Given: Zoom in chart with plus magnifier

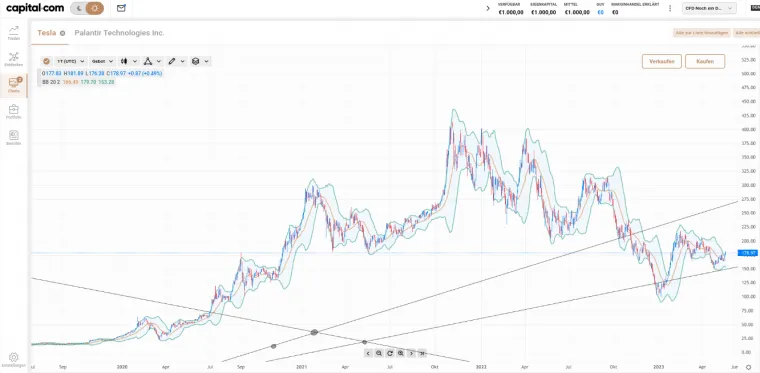Looking at the screenshot, I should pos(401,353).
